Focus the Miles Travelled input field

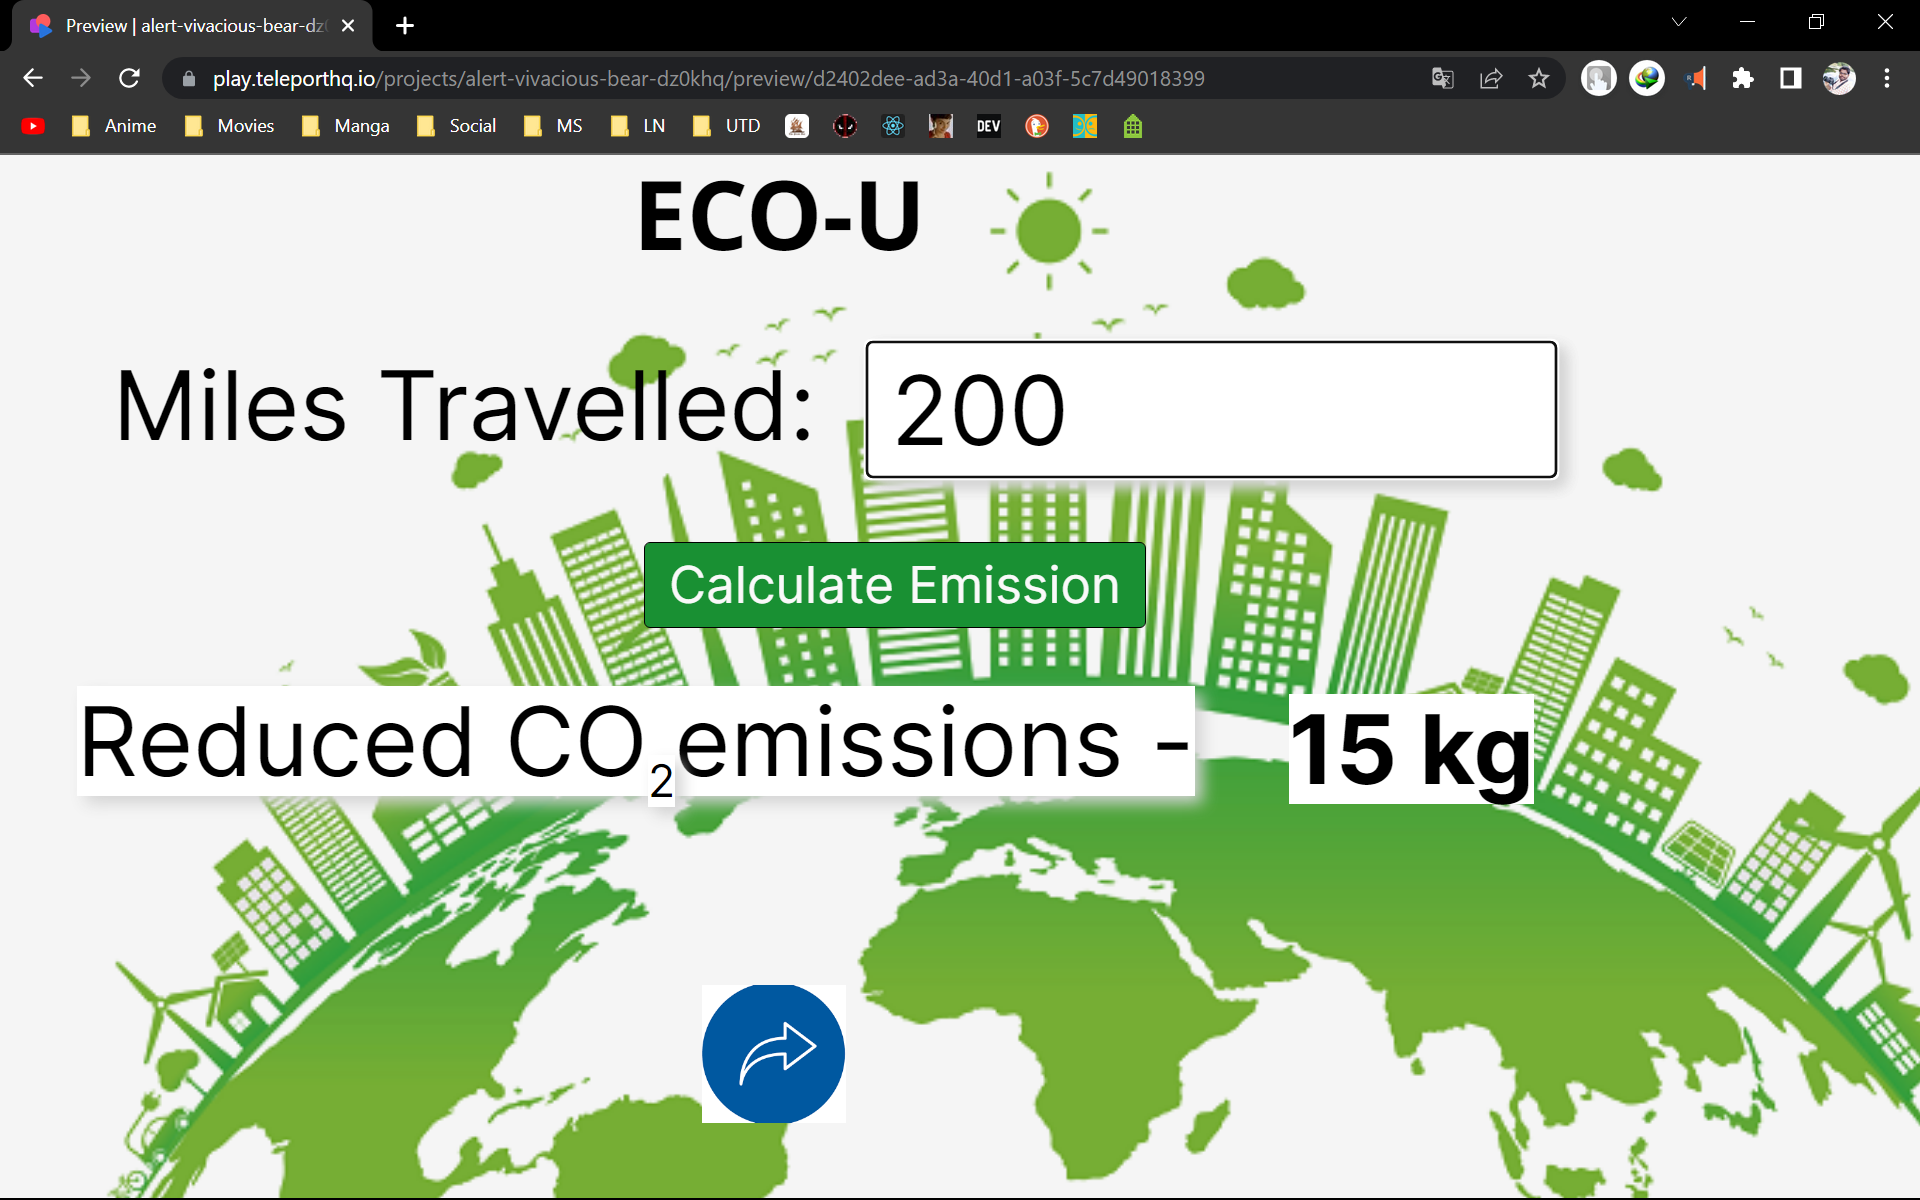pos(1210,410)
